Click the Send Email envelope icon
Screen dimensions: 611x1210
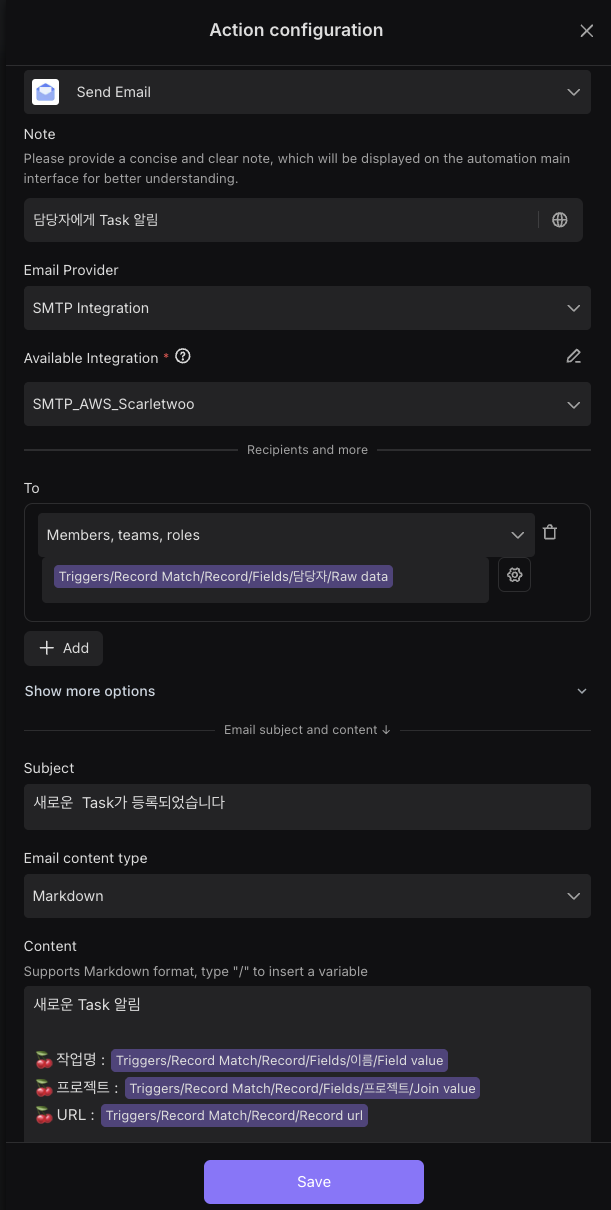pos(45,92)
